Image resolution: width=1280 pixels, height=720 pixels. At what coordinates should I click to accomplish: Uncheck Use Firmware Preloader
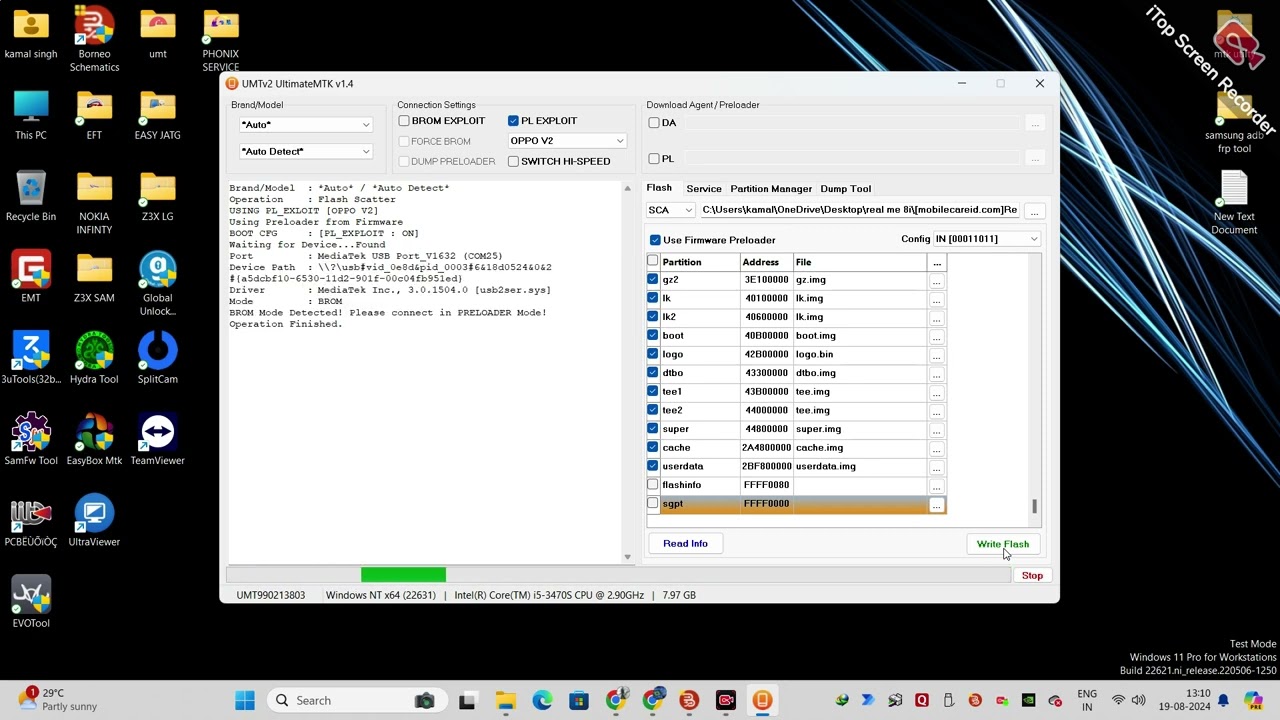click(x=655, y=240)
